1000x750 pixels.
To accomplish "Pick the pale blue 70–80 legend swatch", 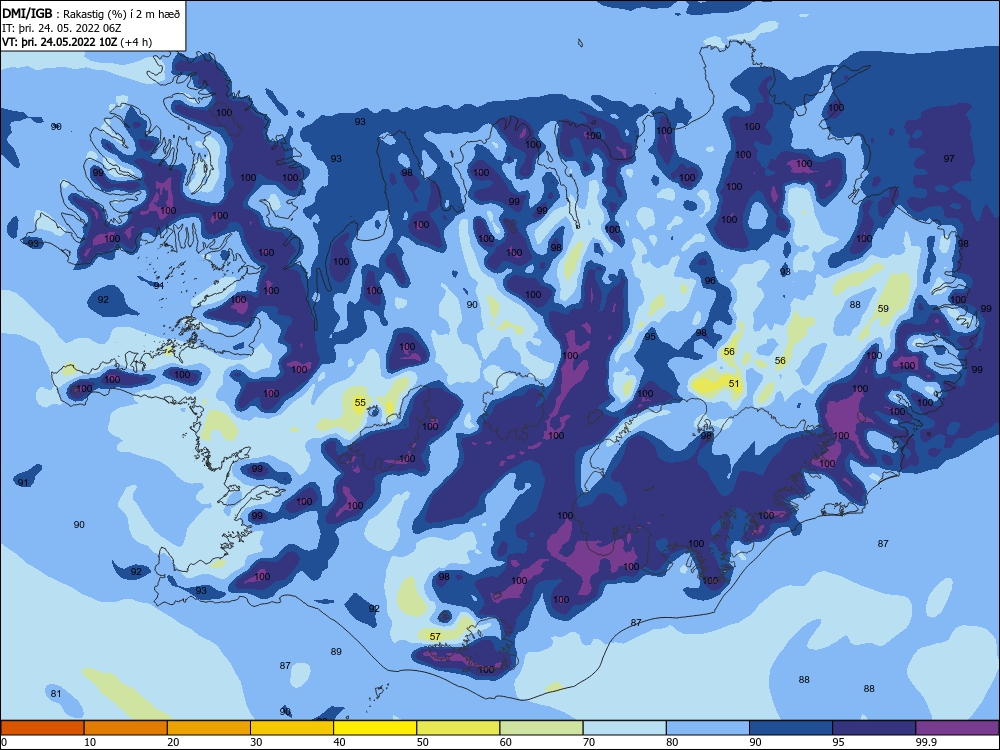I will coord(625,728).
